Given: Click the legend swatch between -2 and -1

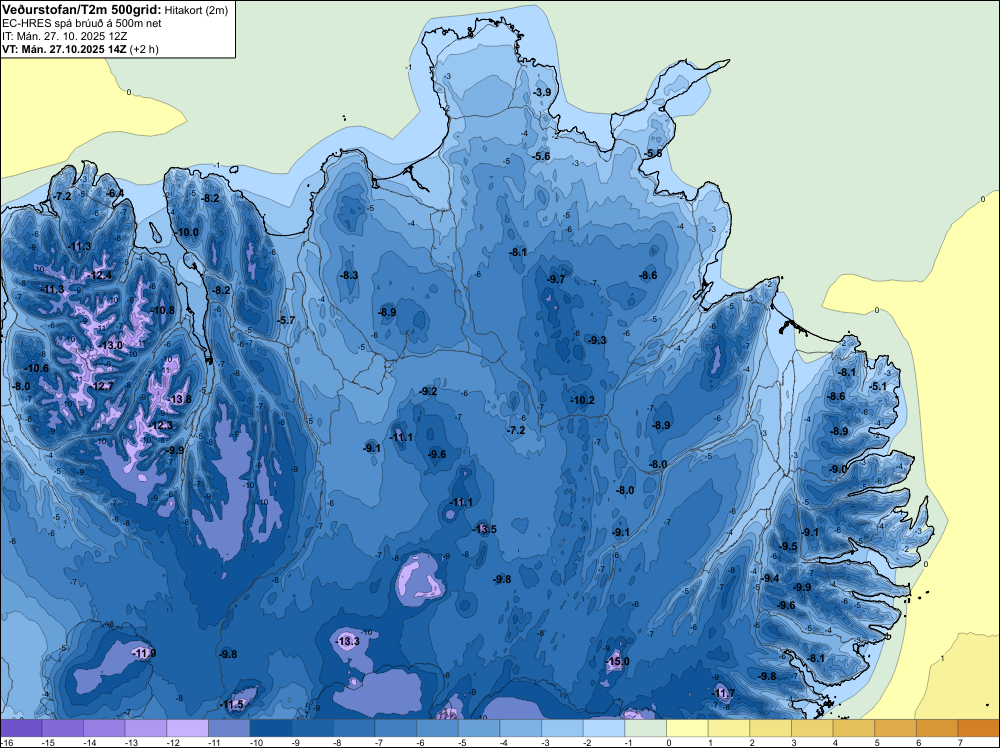Looking at the screenshot, I should coord(604,728).
